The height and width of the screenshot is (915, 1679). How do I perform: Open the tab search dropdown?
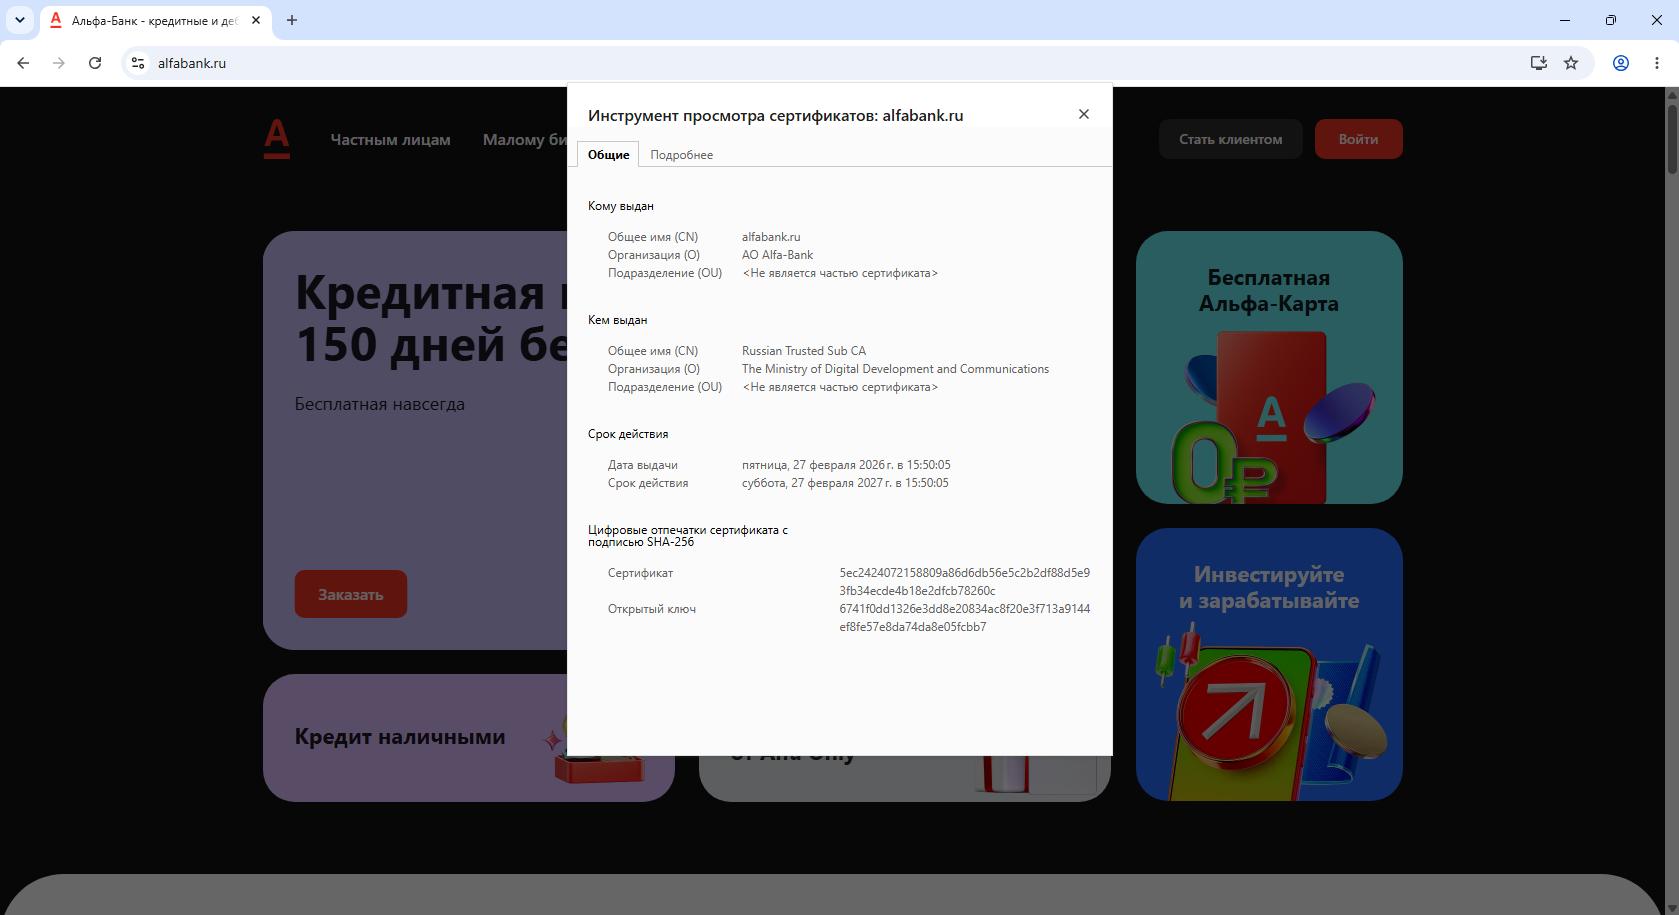[20, 20]
